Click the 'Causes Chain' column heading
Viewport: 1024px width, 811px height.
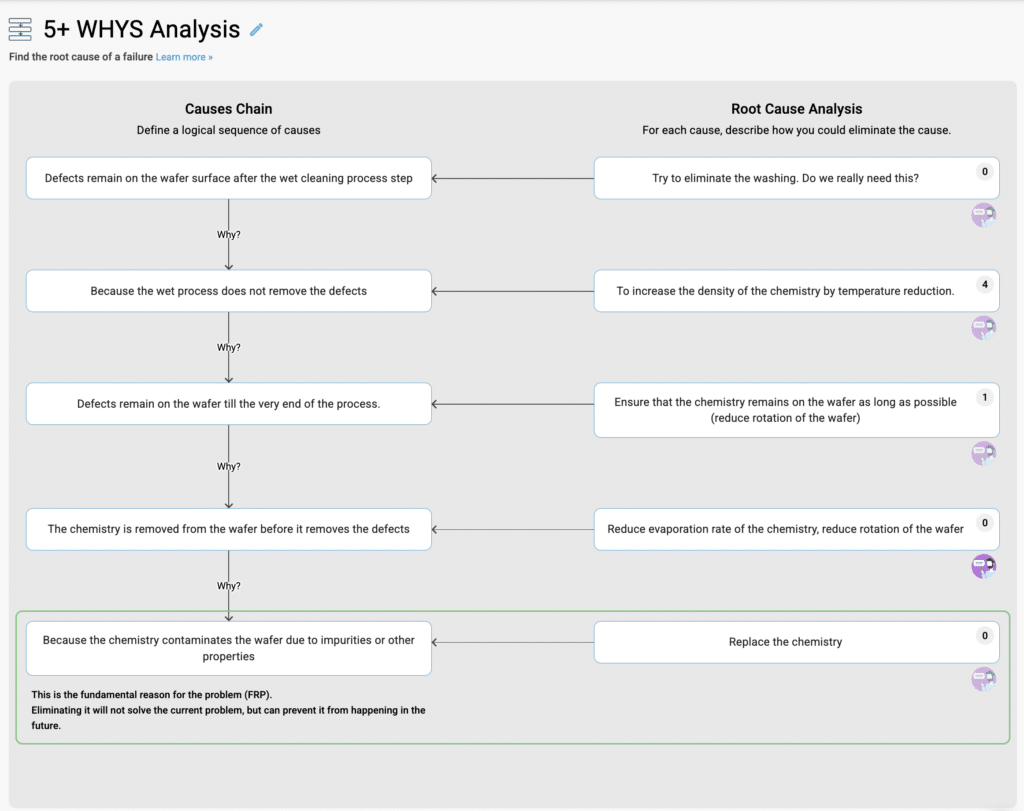(x=229, y=109)
